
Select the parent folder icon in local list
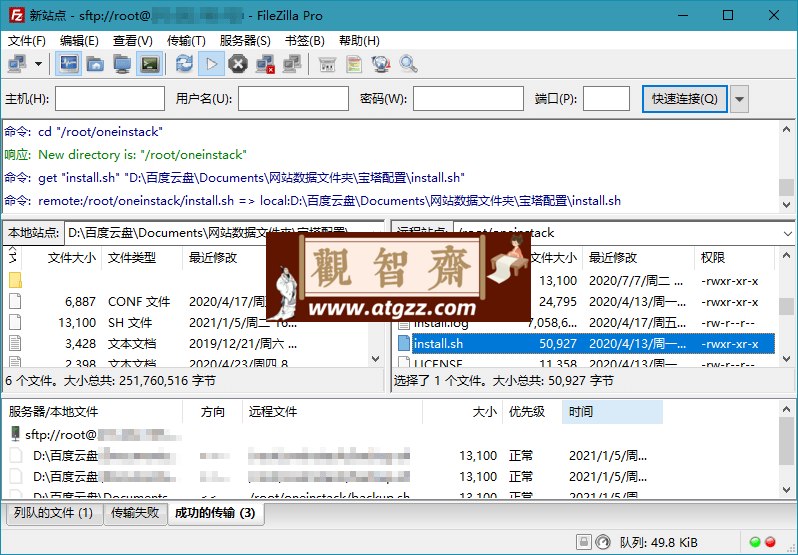coord(15,280)
